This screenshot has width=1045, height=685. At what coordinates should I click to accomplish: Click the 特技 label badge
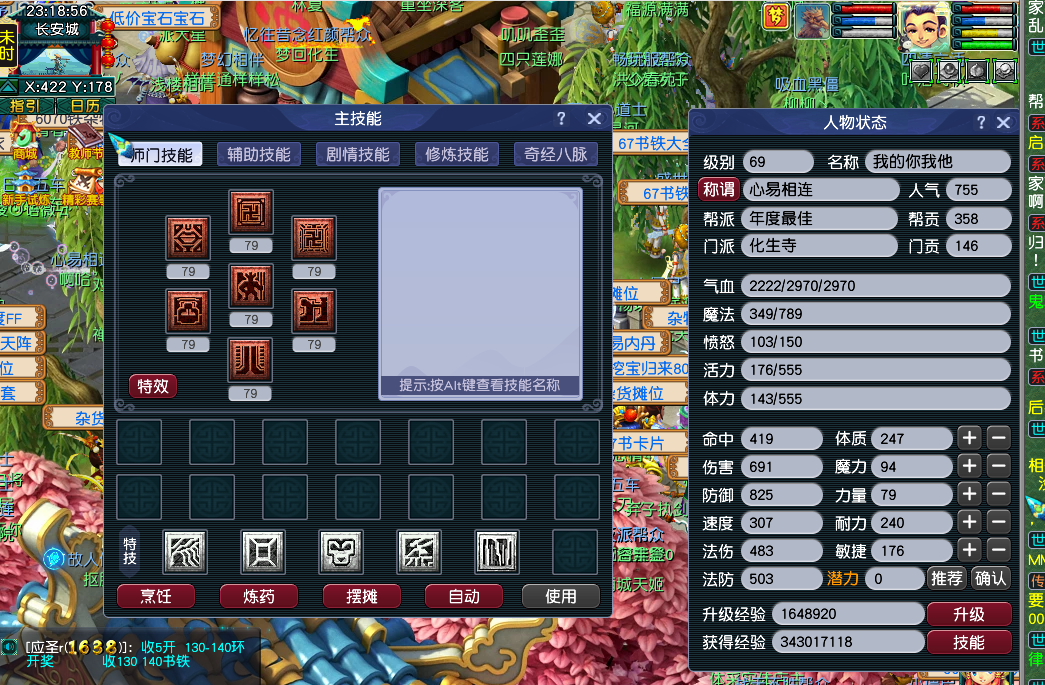(x=130, y=552)
